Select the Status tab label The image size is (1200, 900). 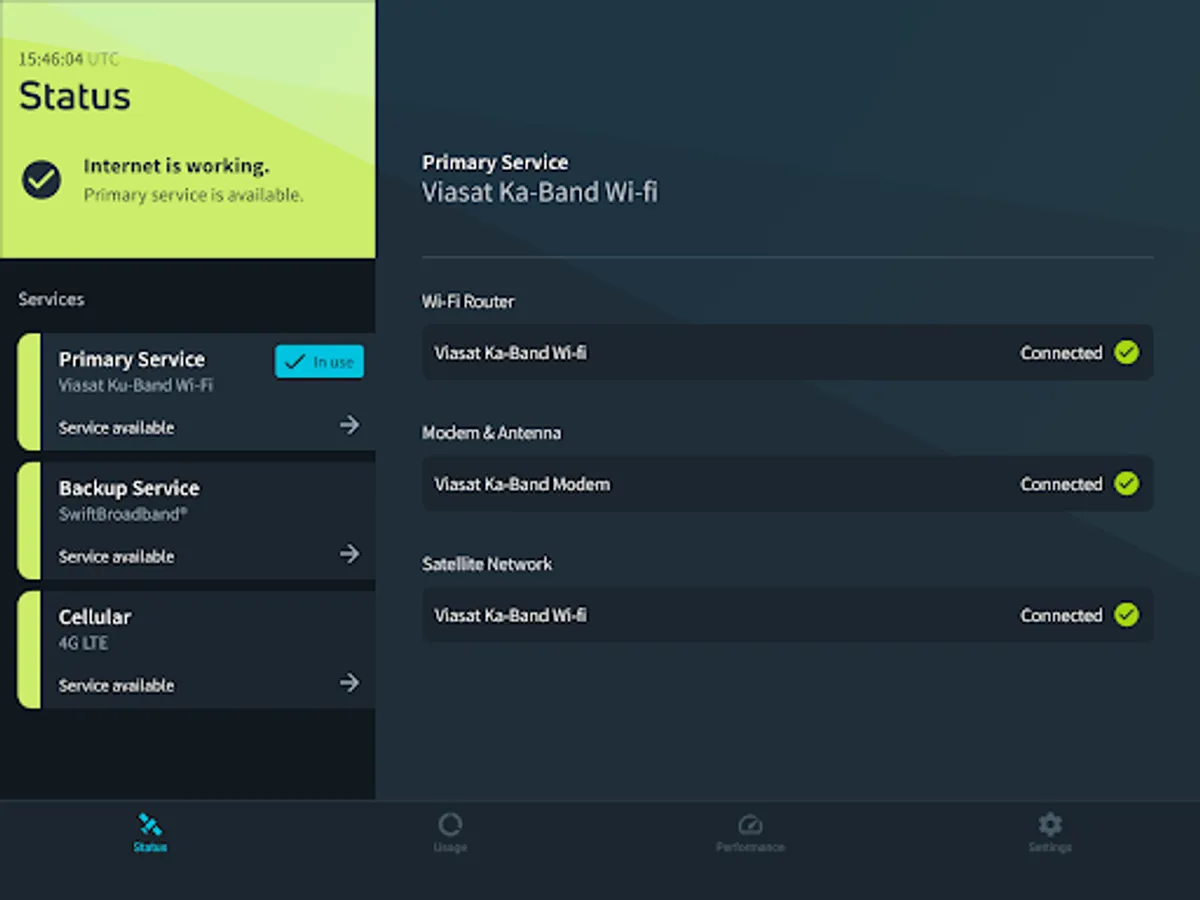(150, 848)
